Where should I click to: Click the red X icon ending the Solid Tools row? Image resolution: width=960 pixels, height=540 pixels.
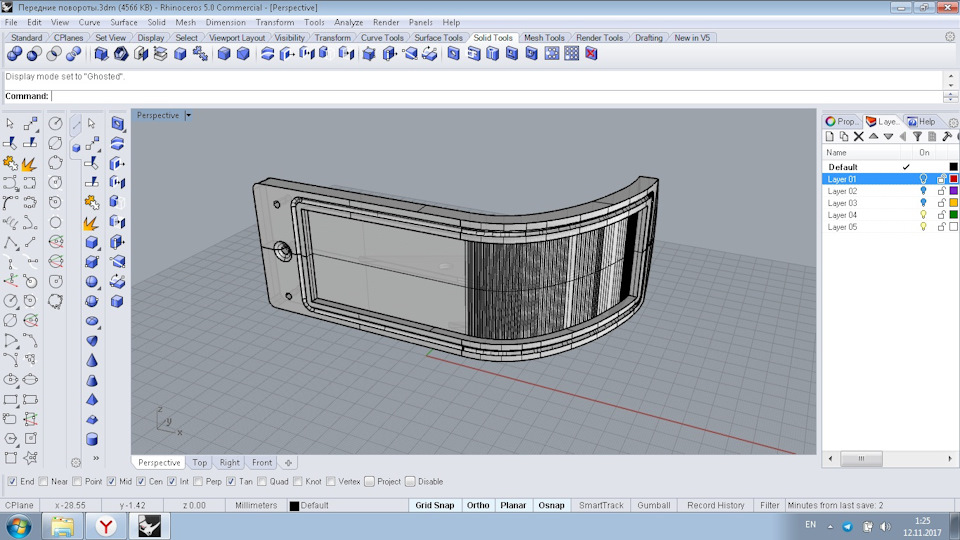pyautogui.click(x=591, y=54)
